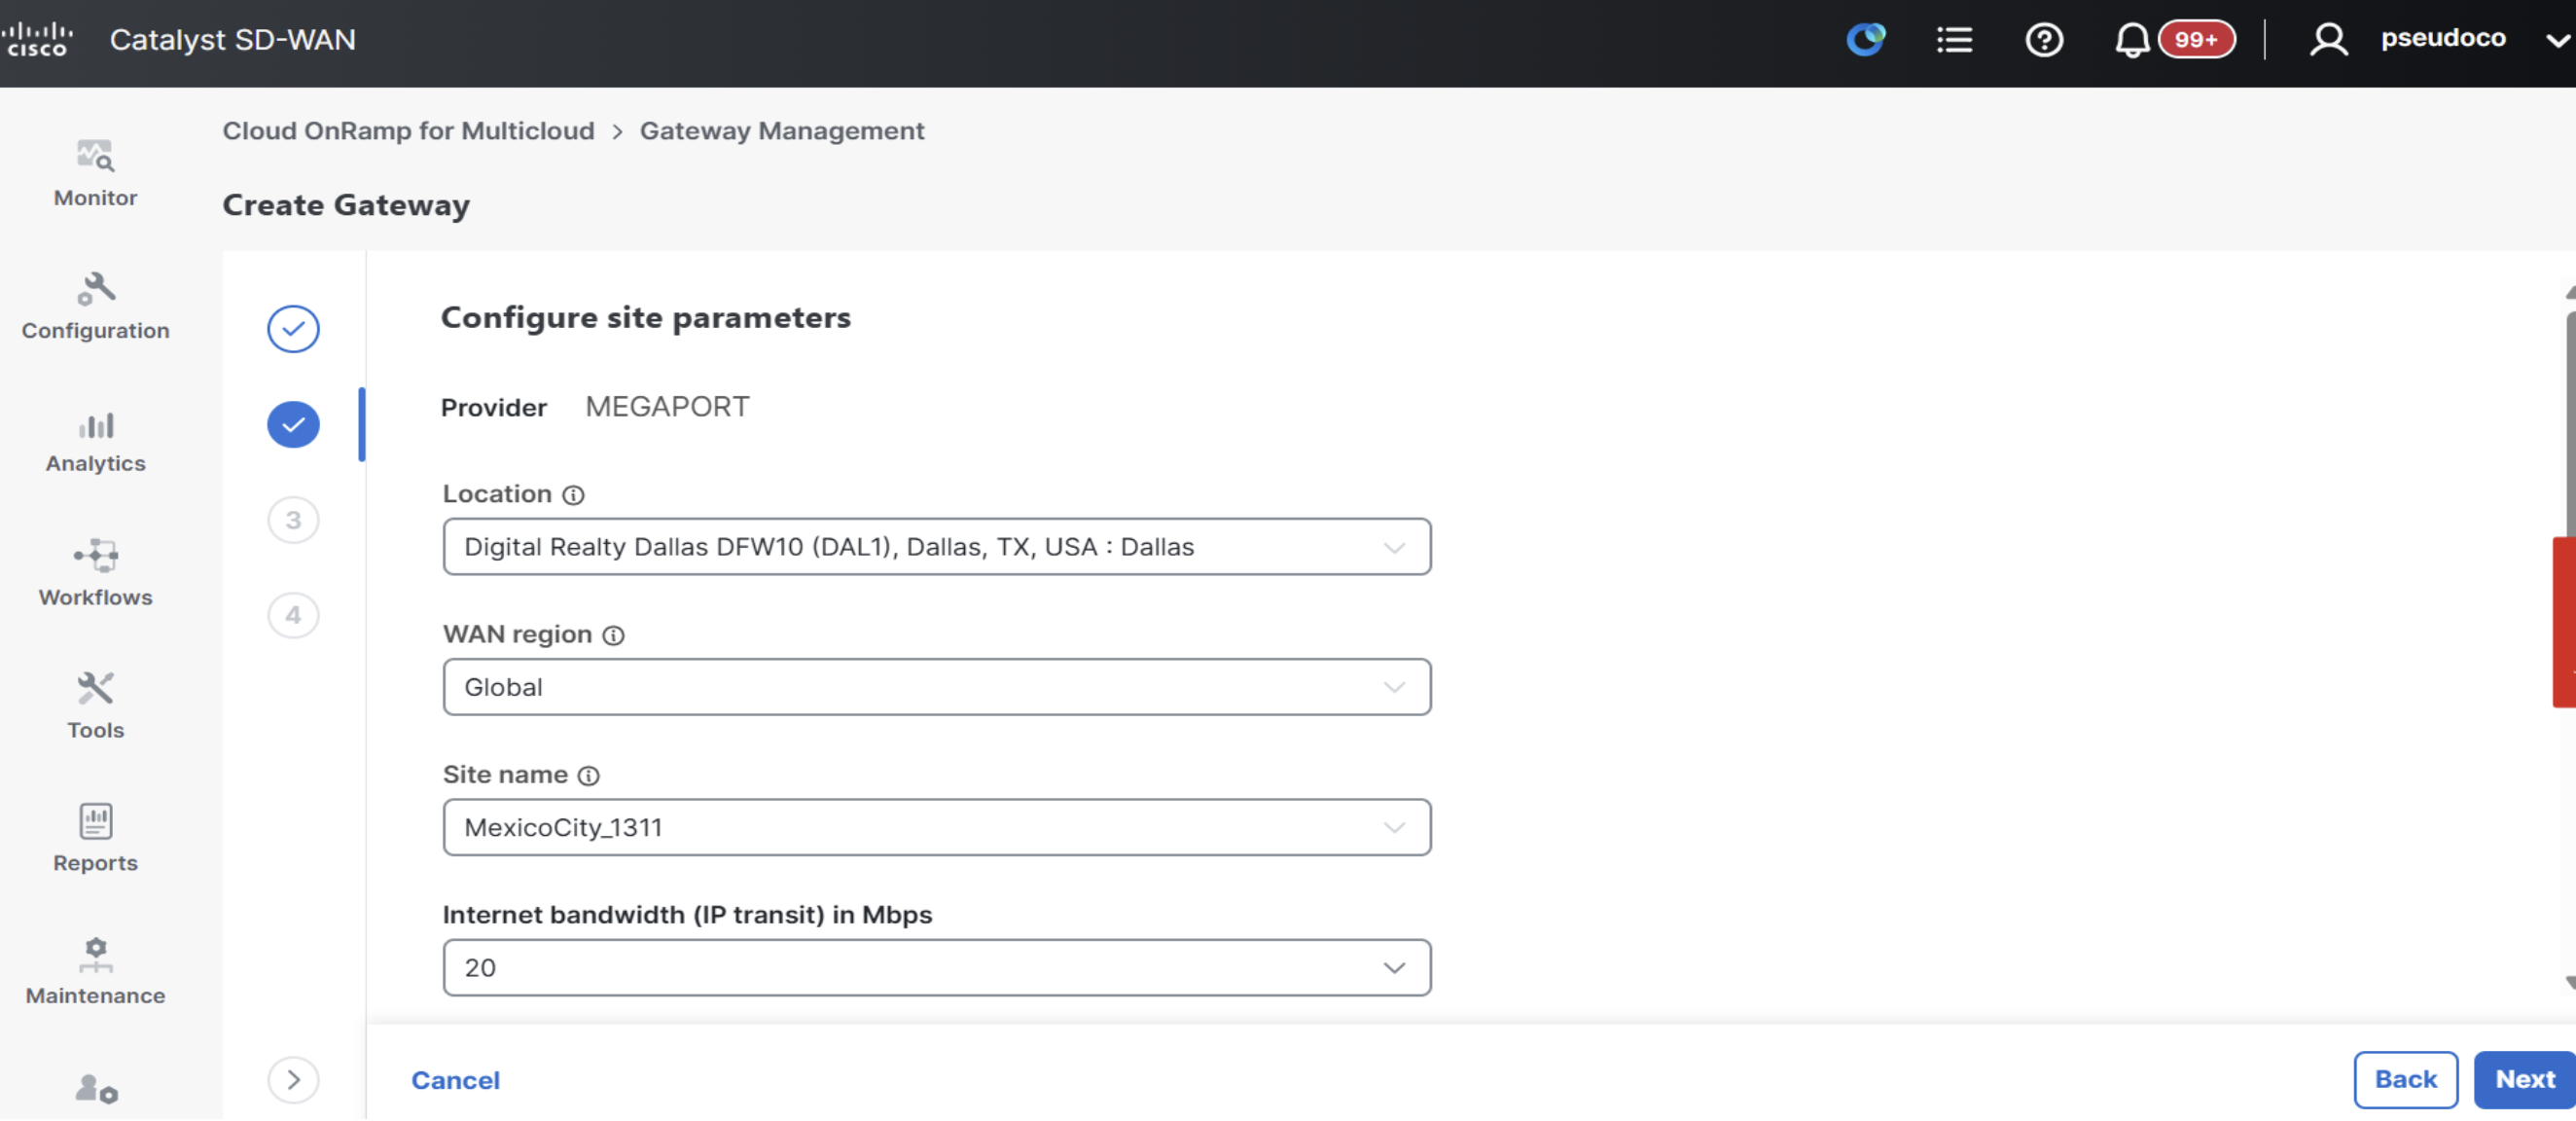Open the task list icon in header
Image resolution: width=2576 pixels, height=1121 pixels.
click(1954, 40)
